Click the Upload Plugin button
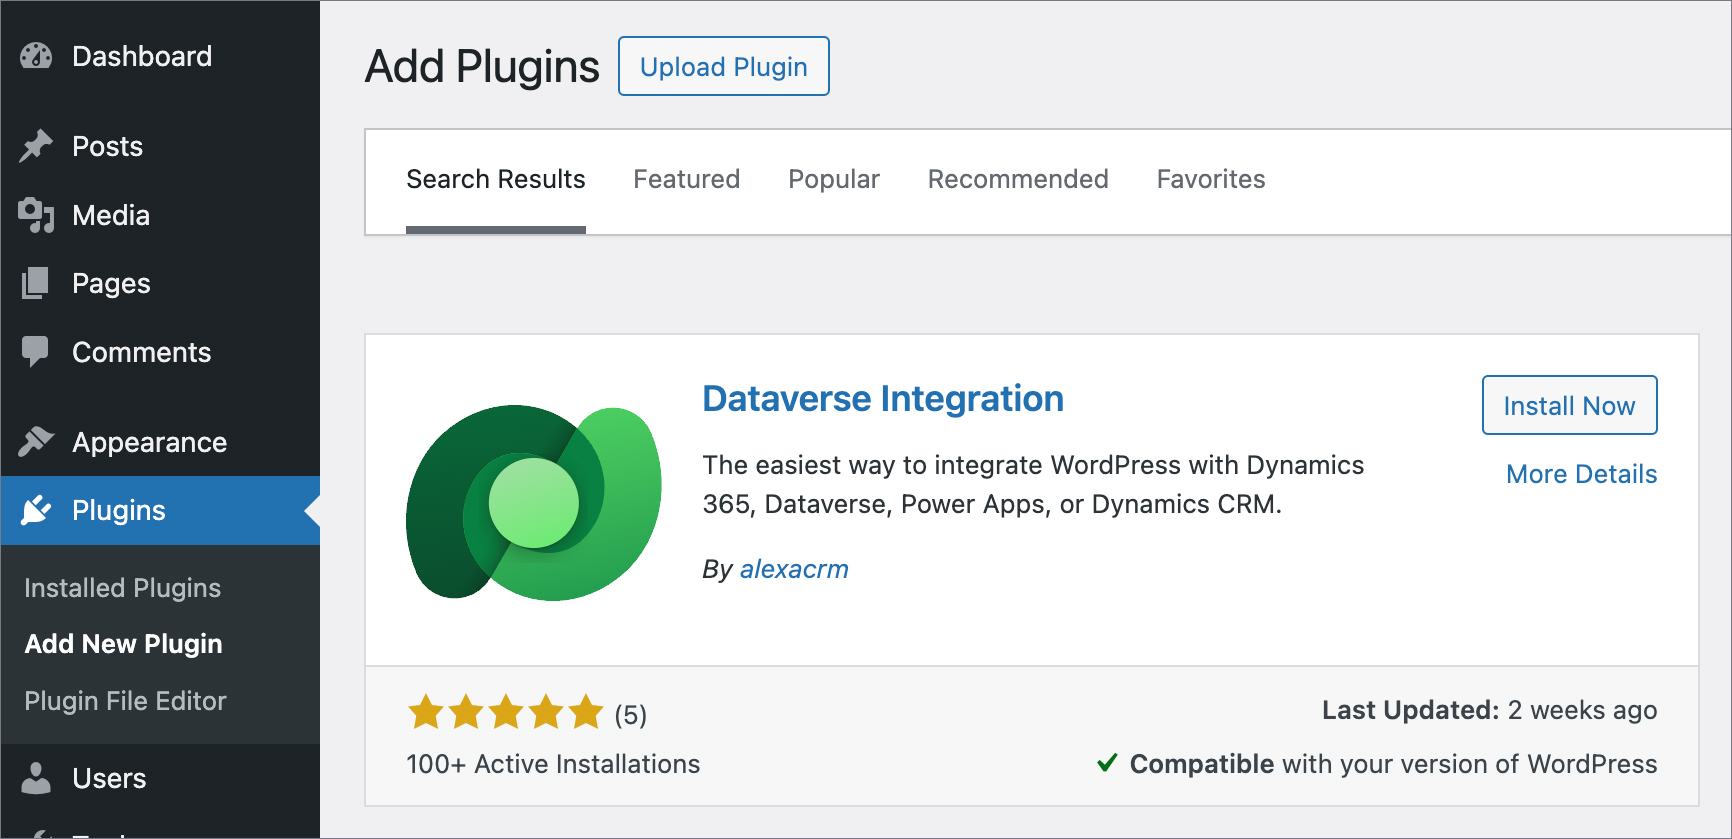This screenshot has height=839, width=1732. coord(724,66)
